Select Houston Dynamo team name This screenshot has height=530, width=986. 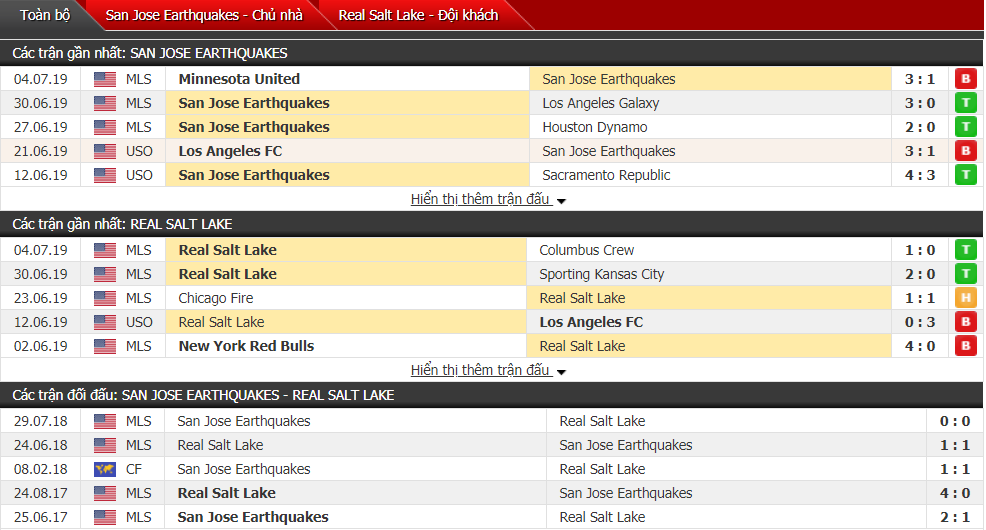pyautogui.click(x=595, y=127)
